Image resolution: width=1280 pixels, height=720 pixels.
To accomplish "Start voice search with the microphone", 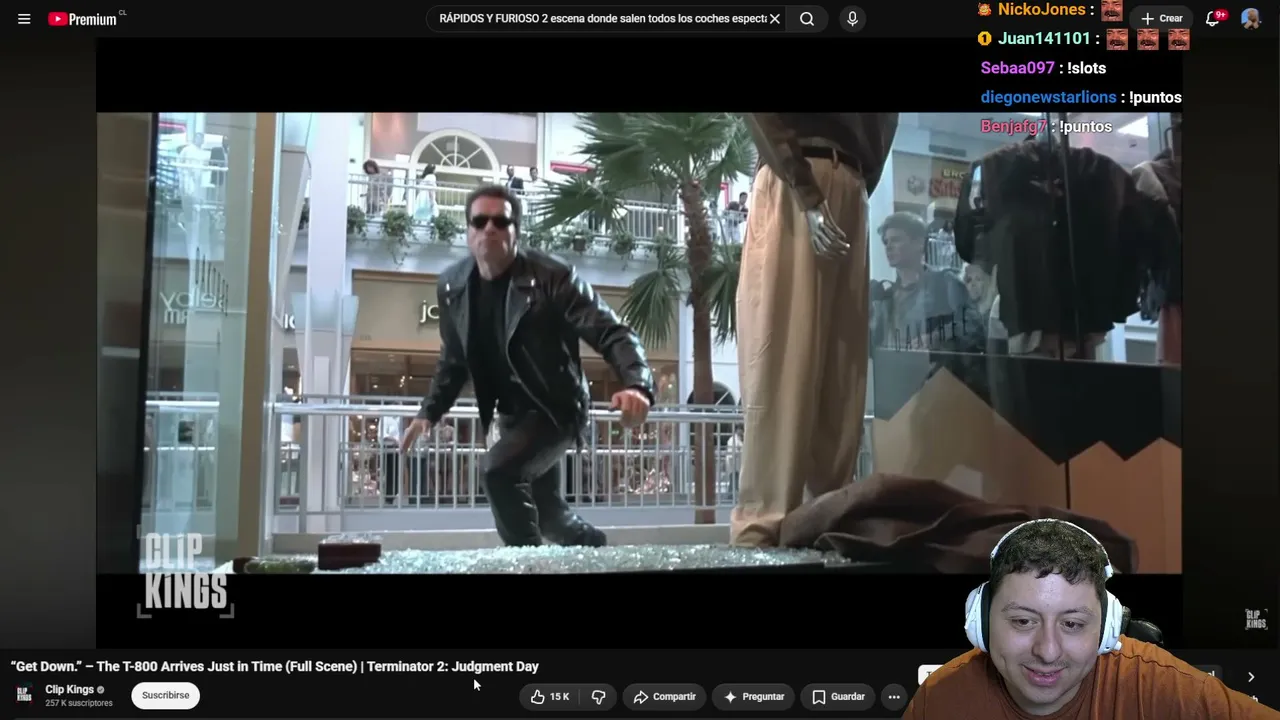I will 852,19.
